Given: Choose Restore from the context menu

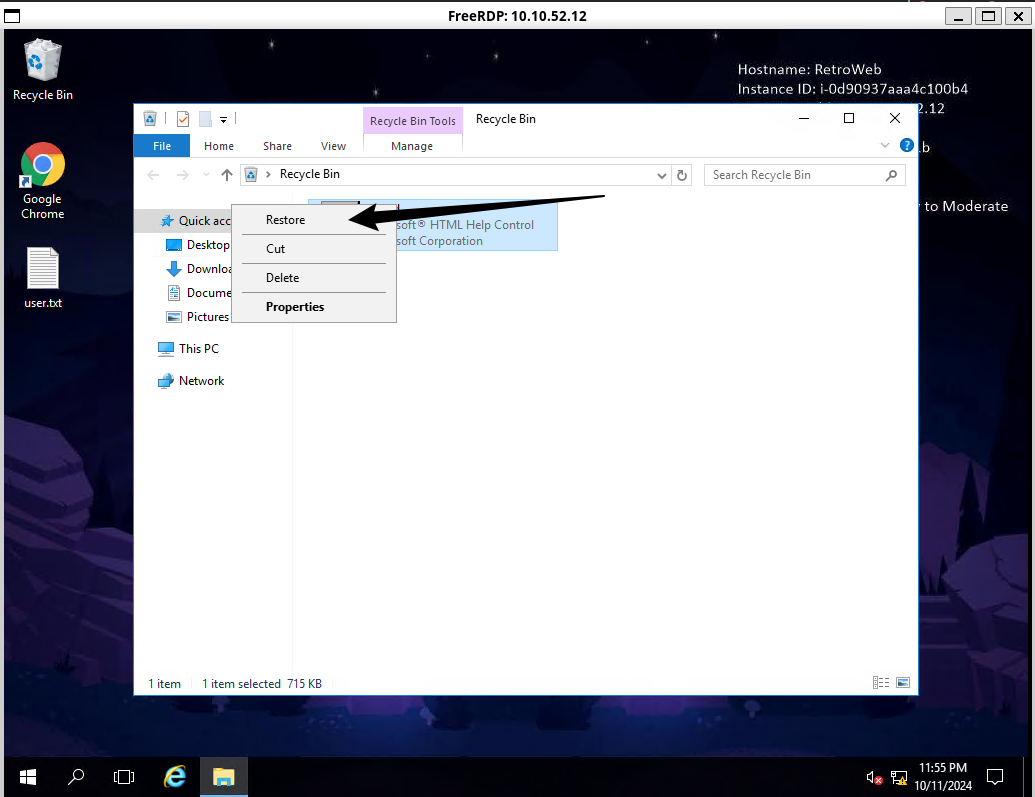Looking at the screenshot, I should (286, 220).
